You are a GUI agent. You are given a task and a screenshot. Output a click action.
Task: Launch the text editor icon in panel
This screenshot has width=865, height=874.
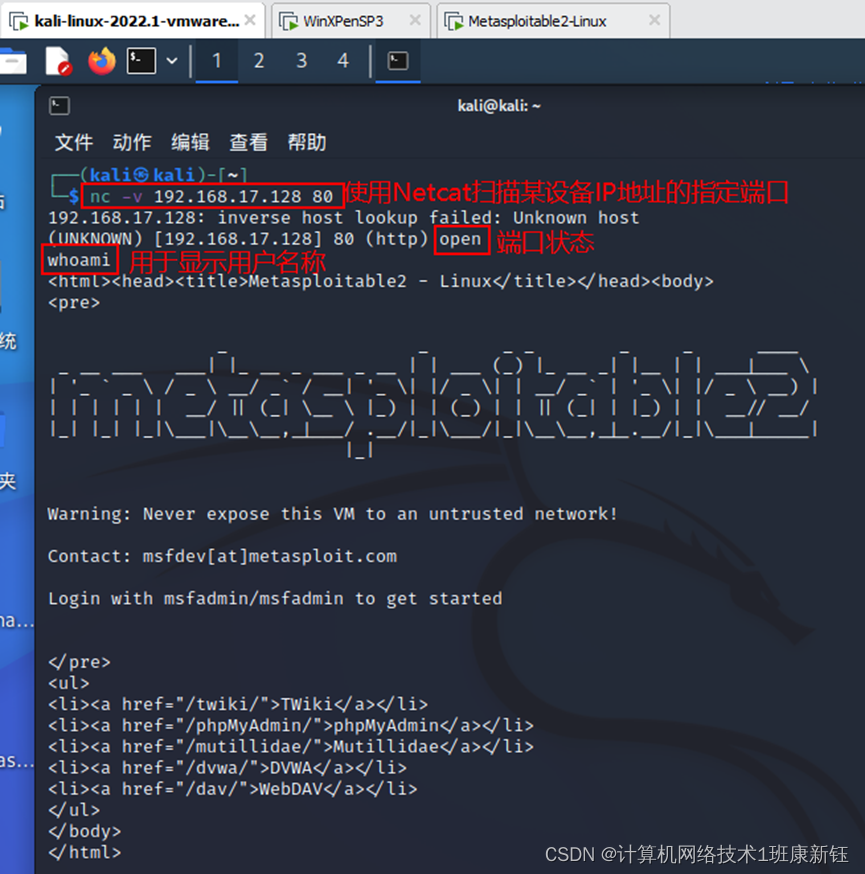(x=59, y=61)
